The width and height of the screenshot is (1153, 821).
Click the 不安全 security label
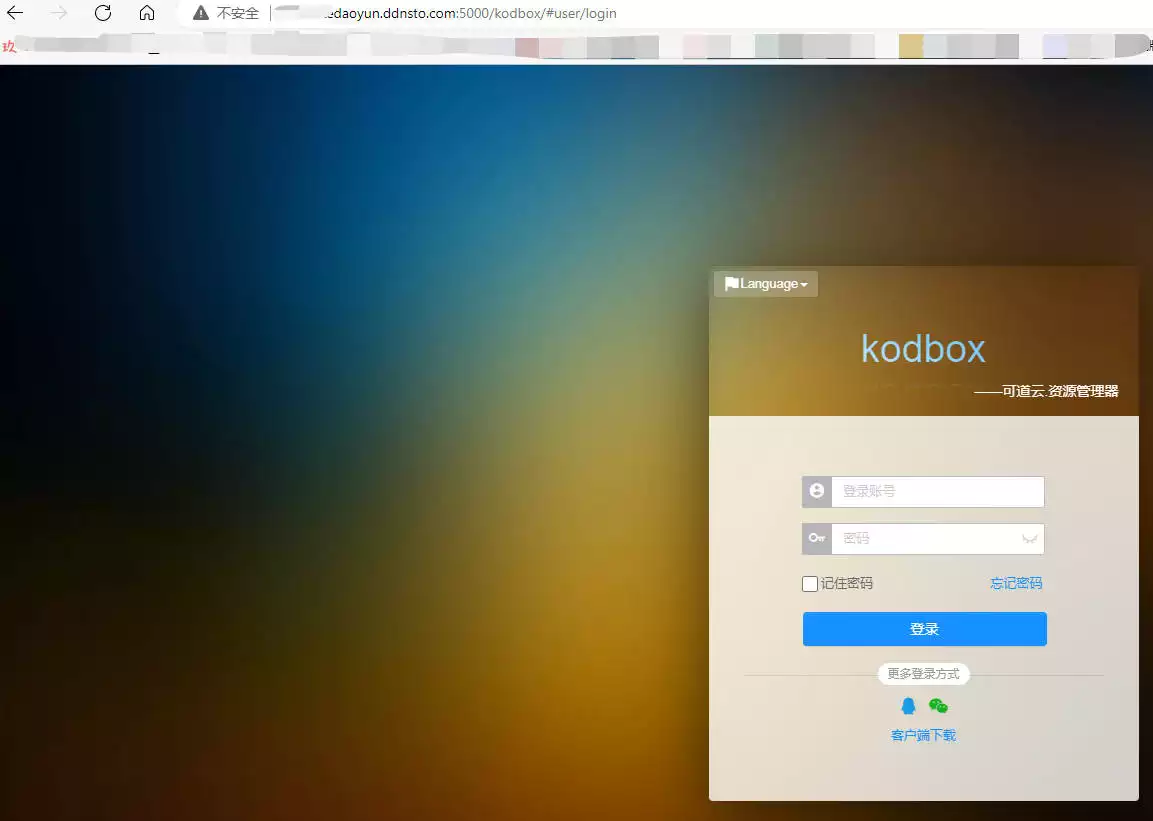(x=238, y=13)
